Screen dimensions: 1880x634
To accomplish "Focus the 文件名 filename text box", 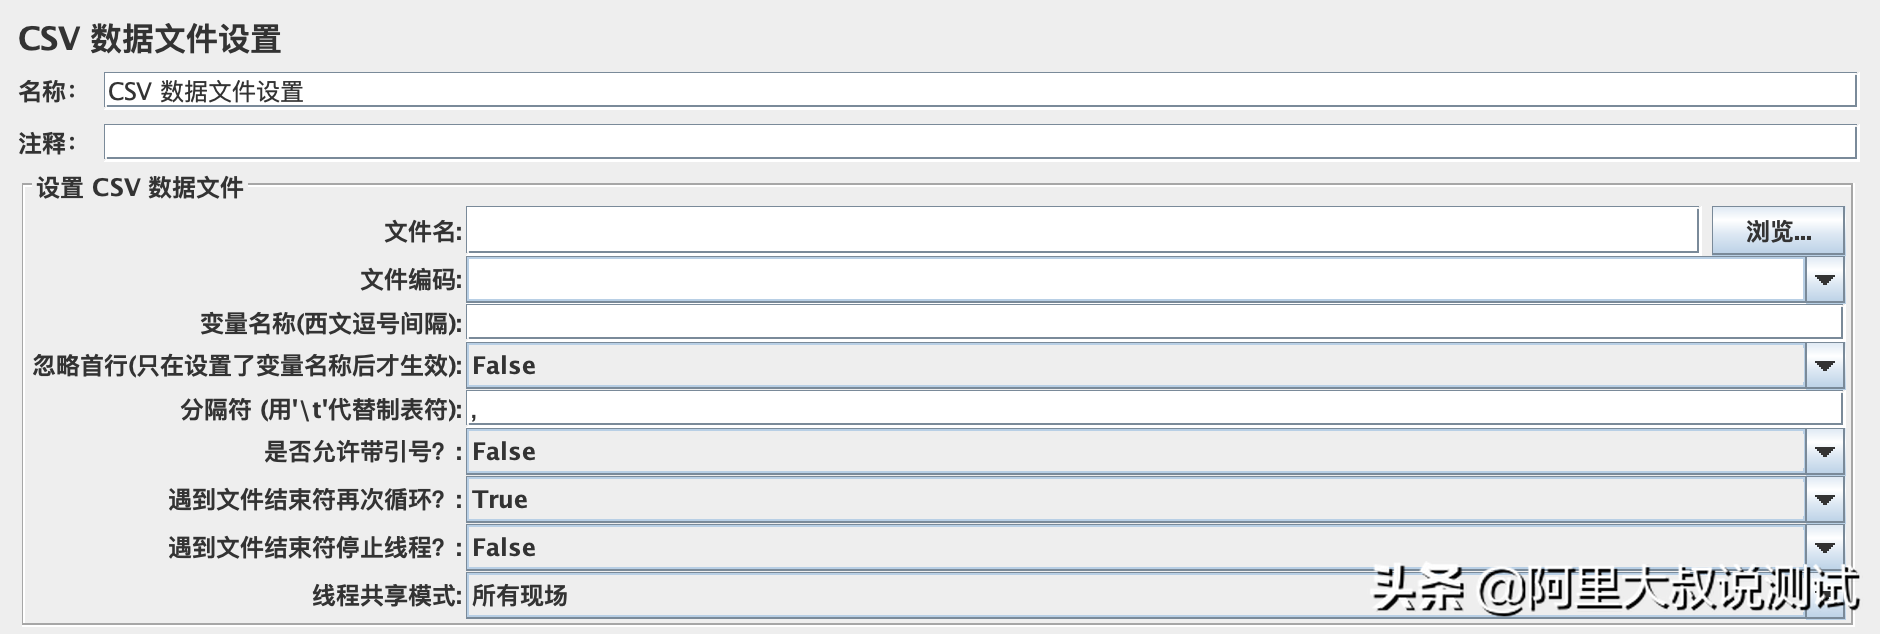I will coord(1082,231).
